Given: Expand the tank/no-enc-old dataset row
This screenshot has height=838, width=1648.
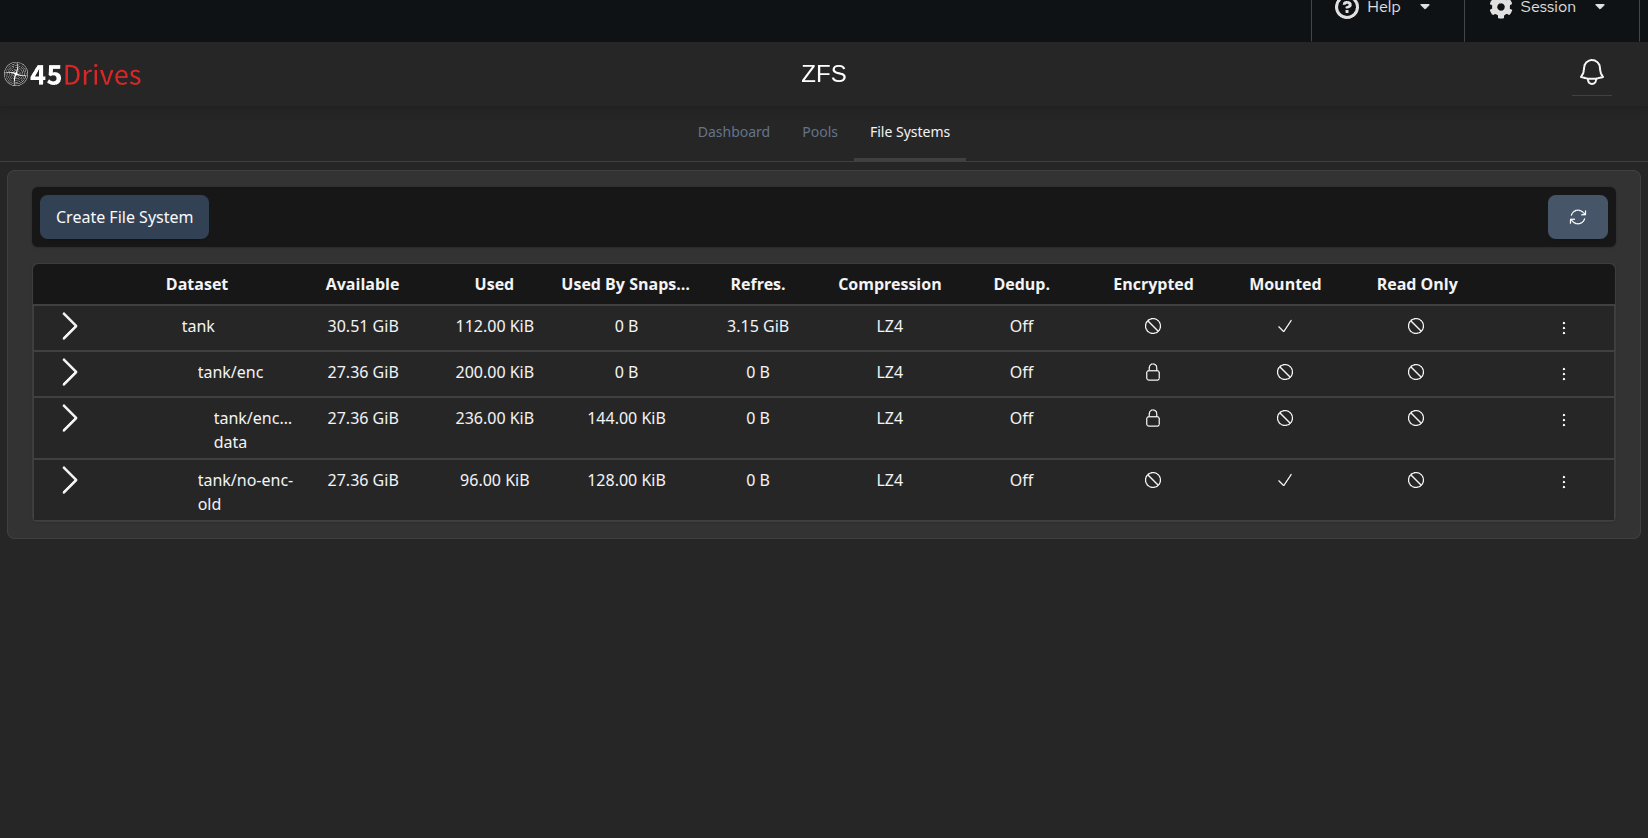Looking at the screenshot, I should pyautogui.click(x=69, y=480).
